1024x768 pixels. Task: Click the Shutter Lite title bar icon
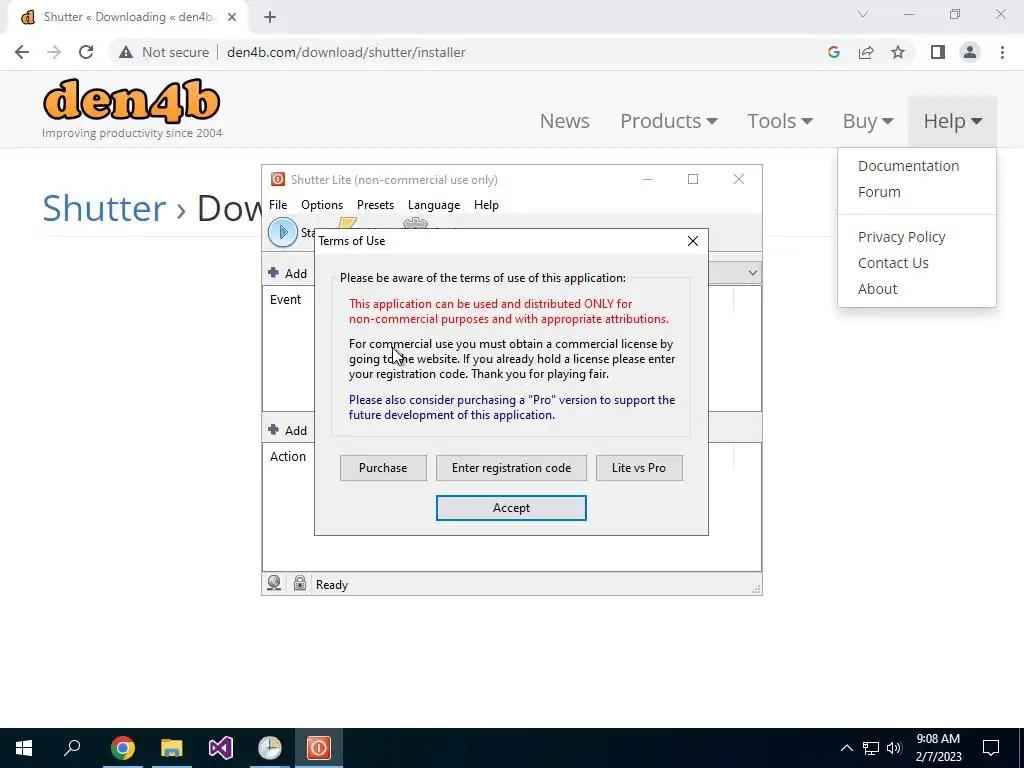click(x=278, y=180)
